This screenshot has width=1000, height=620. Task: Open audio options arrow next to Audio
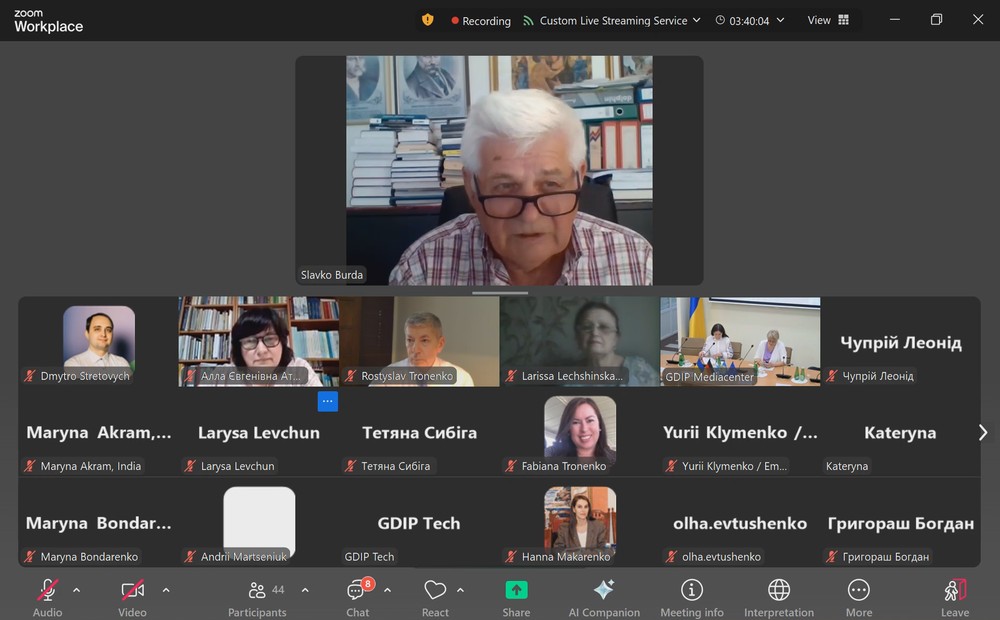pyautogui.click(x=77, y=590)
